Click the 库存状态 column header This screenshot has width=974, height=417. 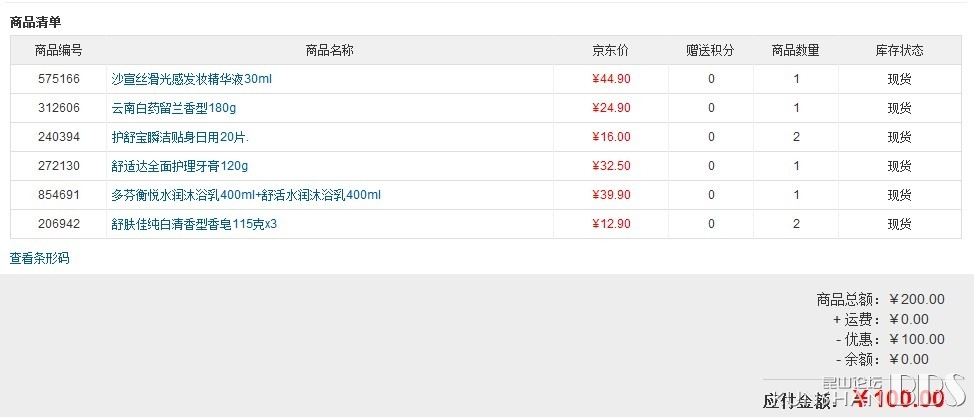click(899, 50)
